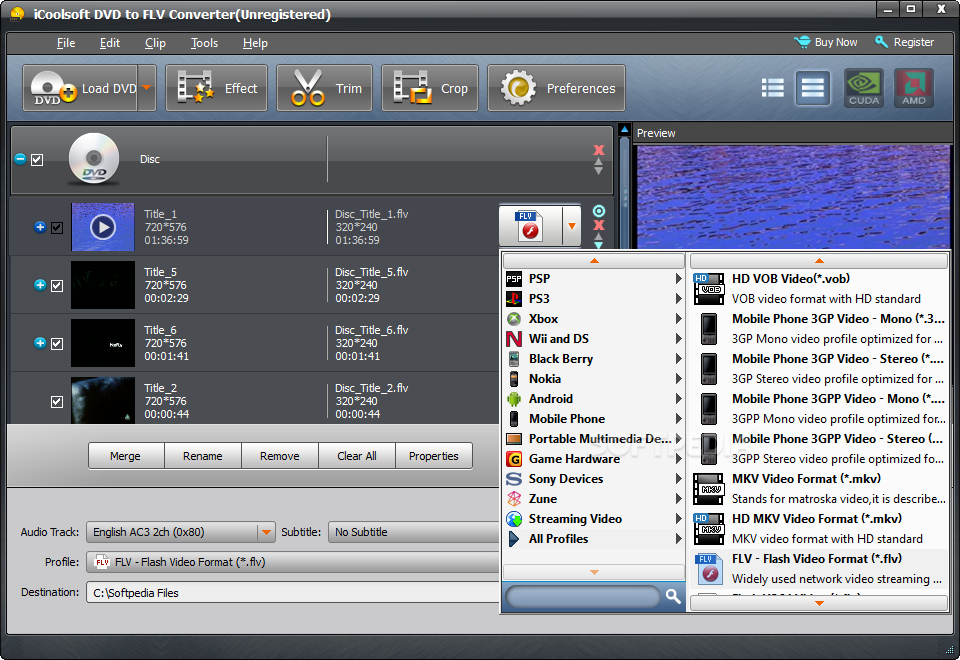
Task: Expand All Profiles category
Action: tap(594, 539)
